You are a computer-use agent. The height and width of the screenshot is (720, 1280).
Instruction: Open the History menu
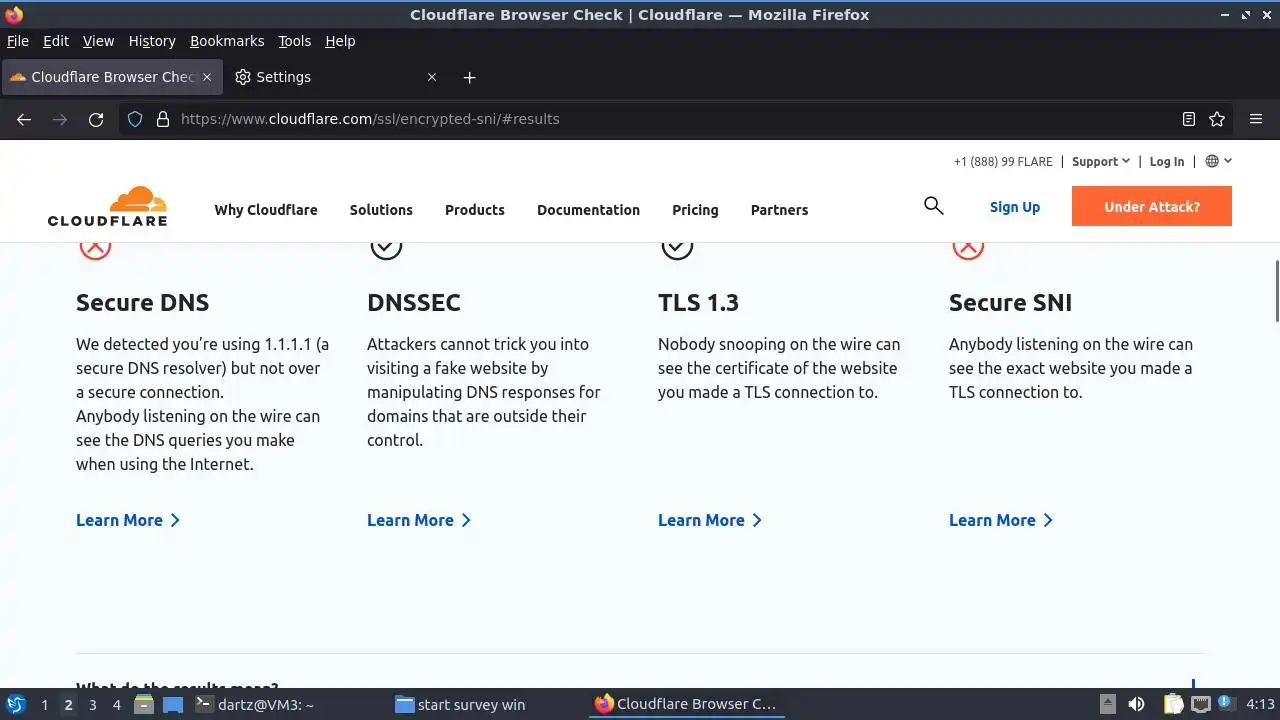click(x=152, y=41)
